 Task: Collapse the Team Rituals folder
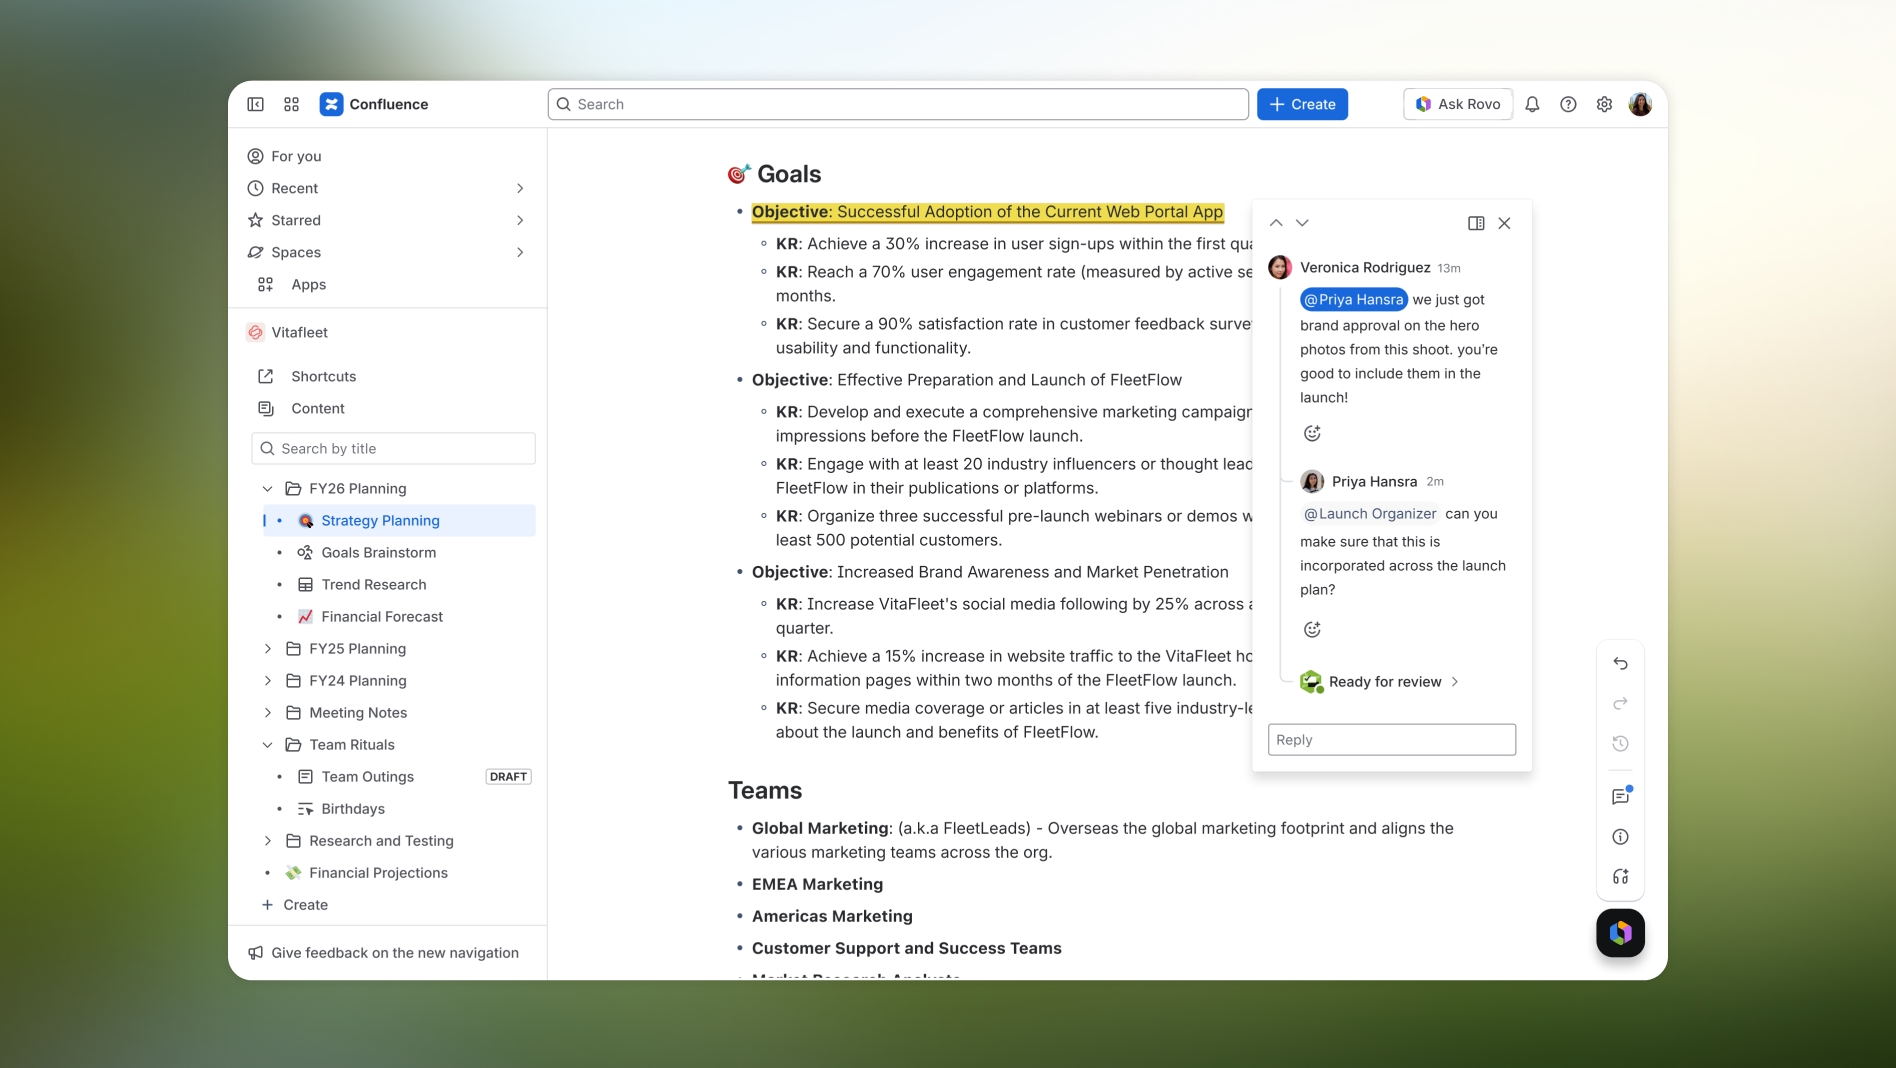(x=268, y=745)
